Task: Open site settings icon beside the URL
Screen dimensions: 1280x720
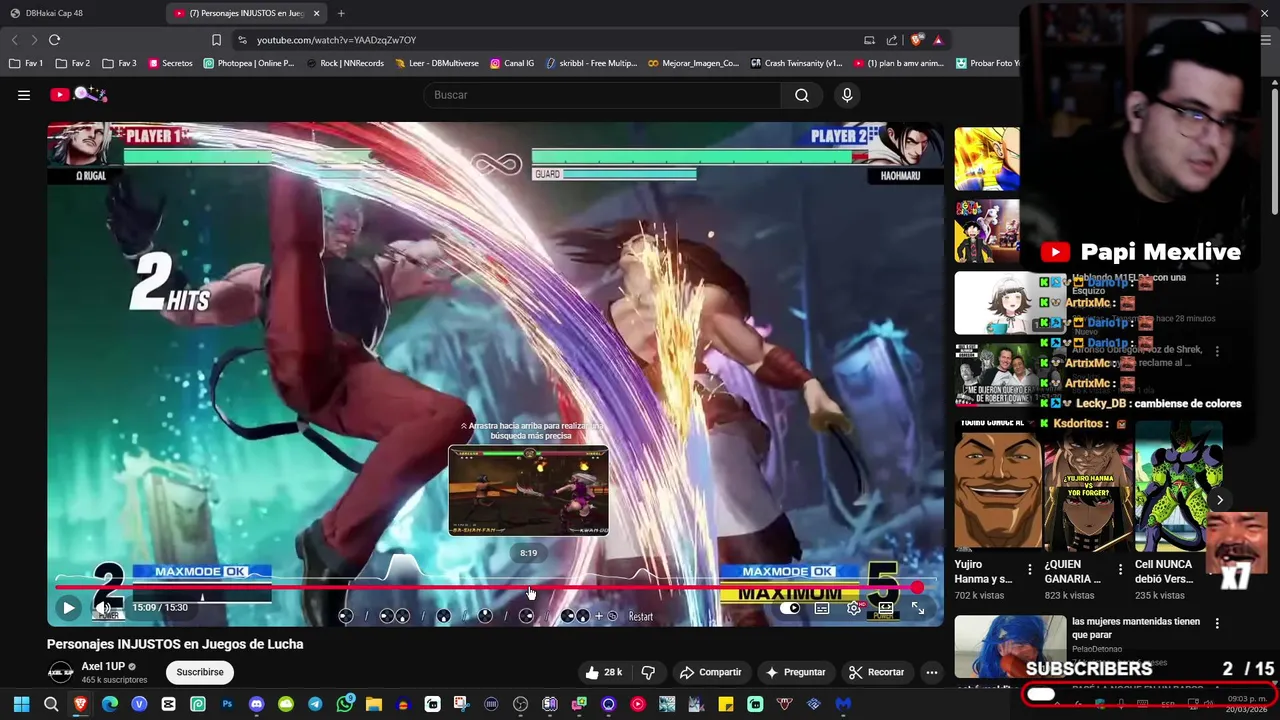Action: tap(242, 40)
